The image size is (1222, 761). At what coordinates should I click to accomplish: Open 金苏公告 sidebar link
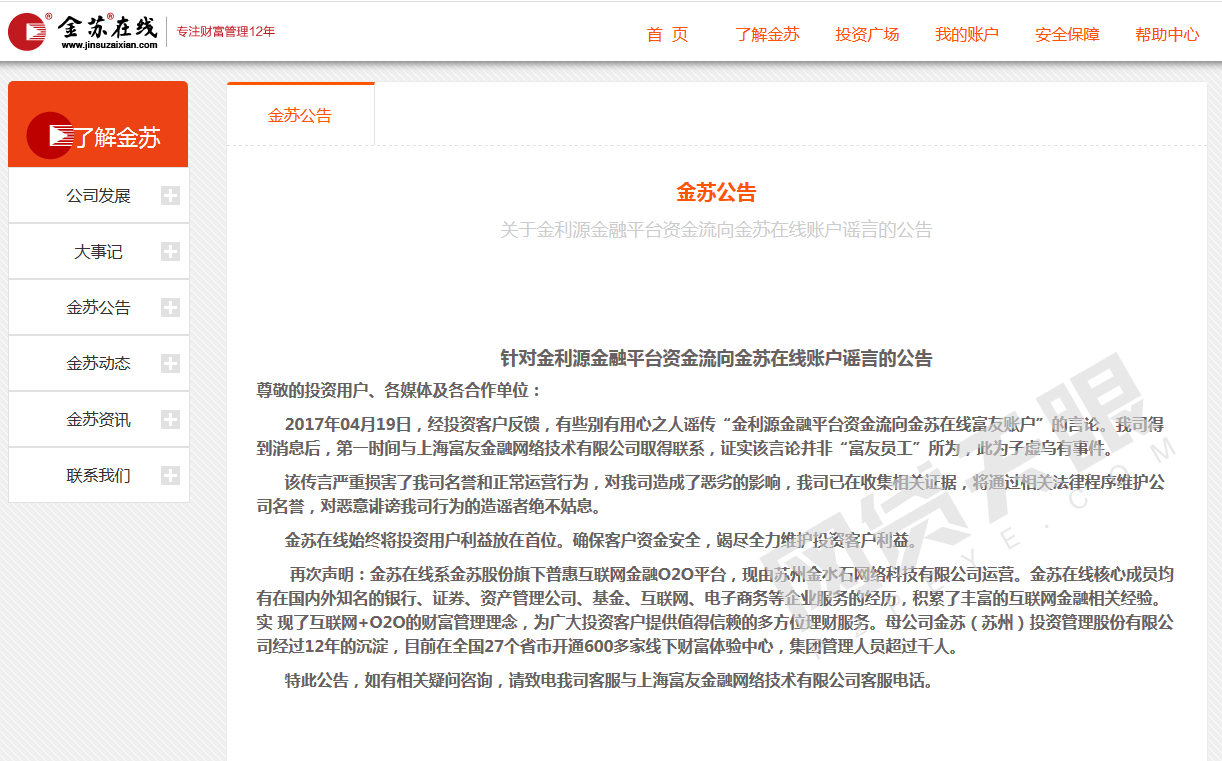click(99, 308)
